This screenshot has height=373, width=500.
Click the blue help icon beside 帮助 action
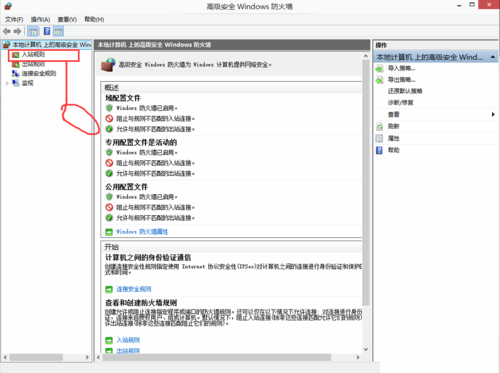(x=379, y=150)
